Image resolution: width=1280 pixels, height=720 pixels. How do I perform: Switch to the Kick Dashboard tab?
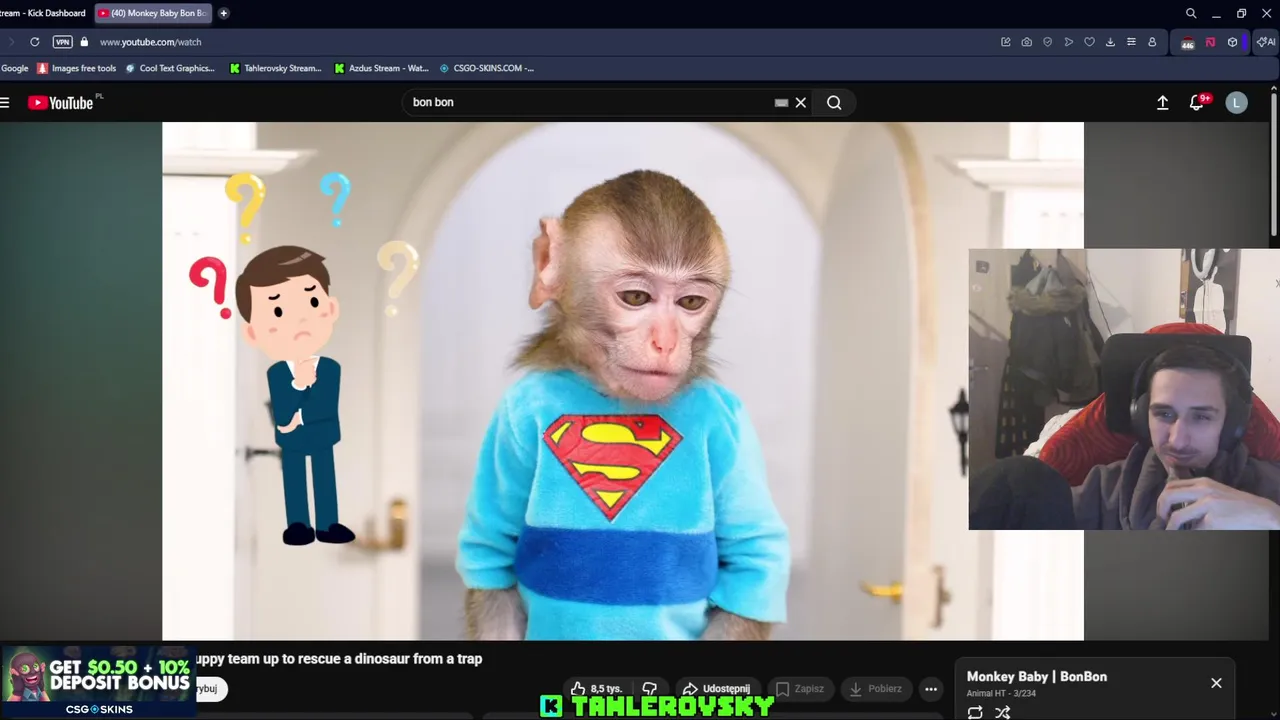click(45, 13)
